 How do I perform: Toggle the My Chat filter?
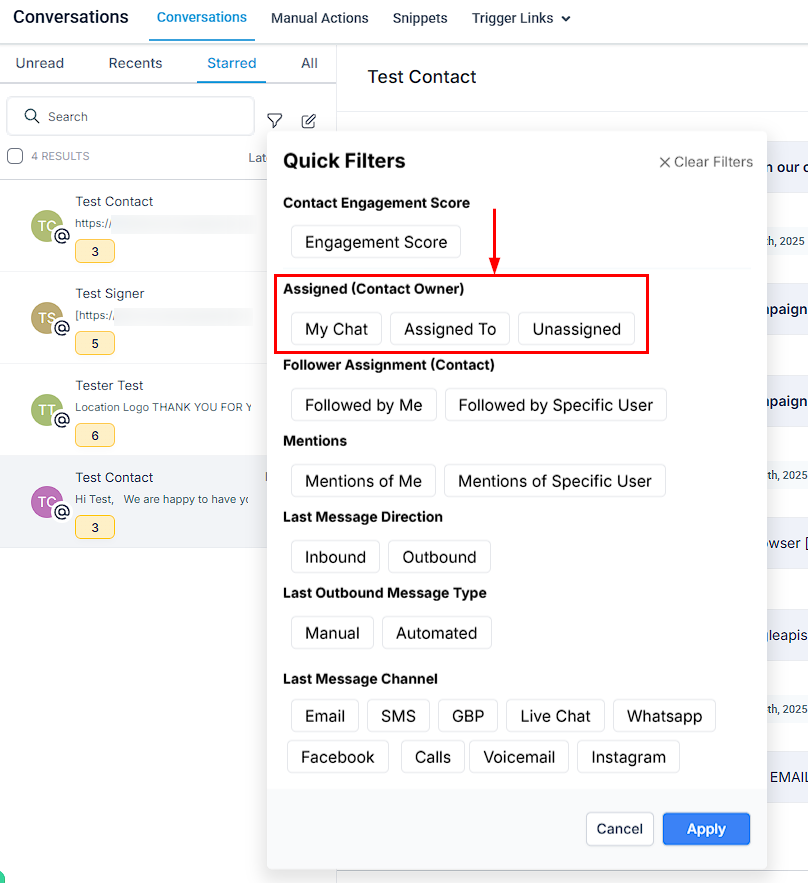click(x=336, y=329)
